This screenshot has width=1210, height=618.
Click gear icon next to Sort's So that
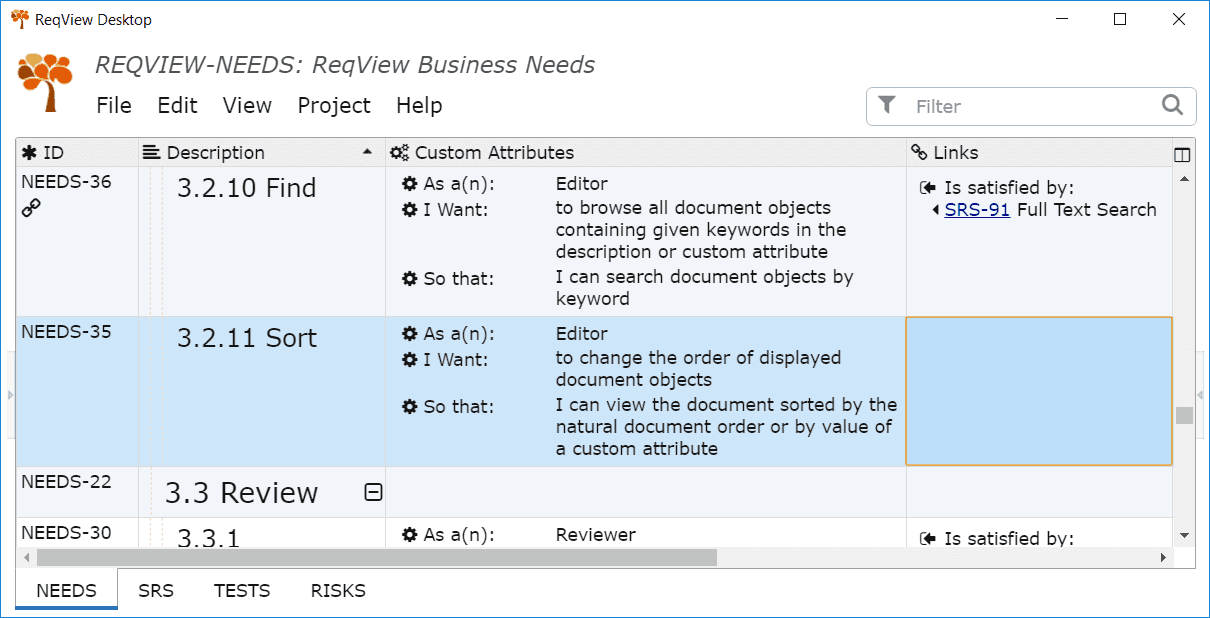tap(409, 407)
